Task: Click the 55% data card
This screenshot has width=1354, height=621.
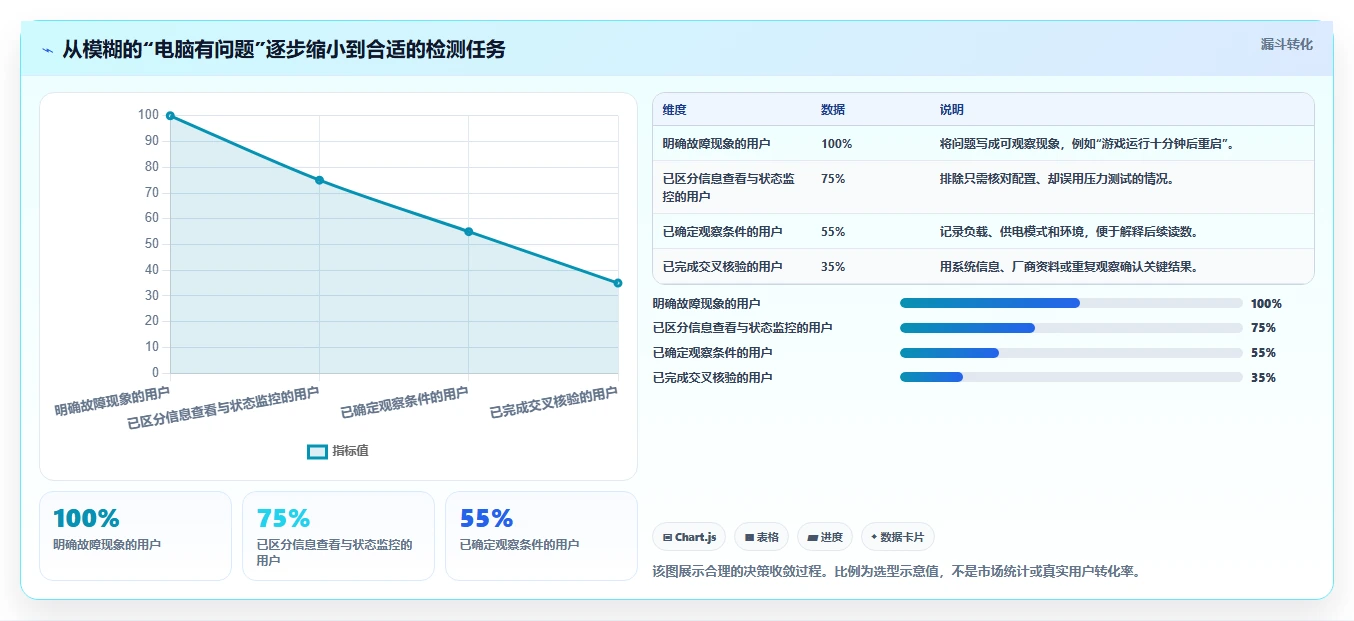Action: pyautogui.click(x=541, y=536)
